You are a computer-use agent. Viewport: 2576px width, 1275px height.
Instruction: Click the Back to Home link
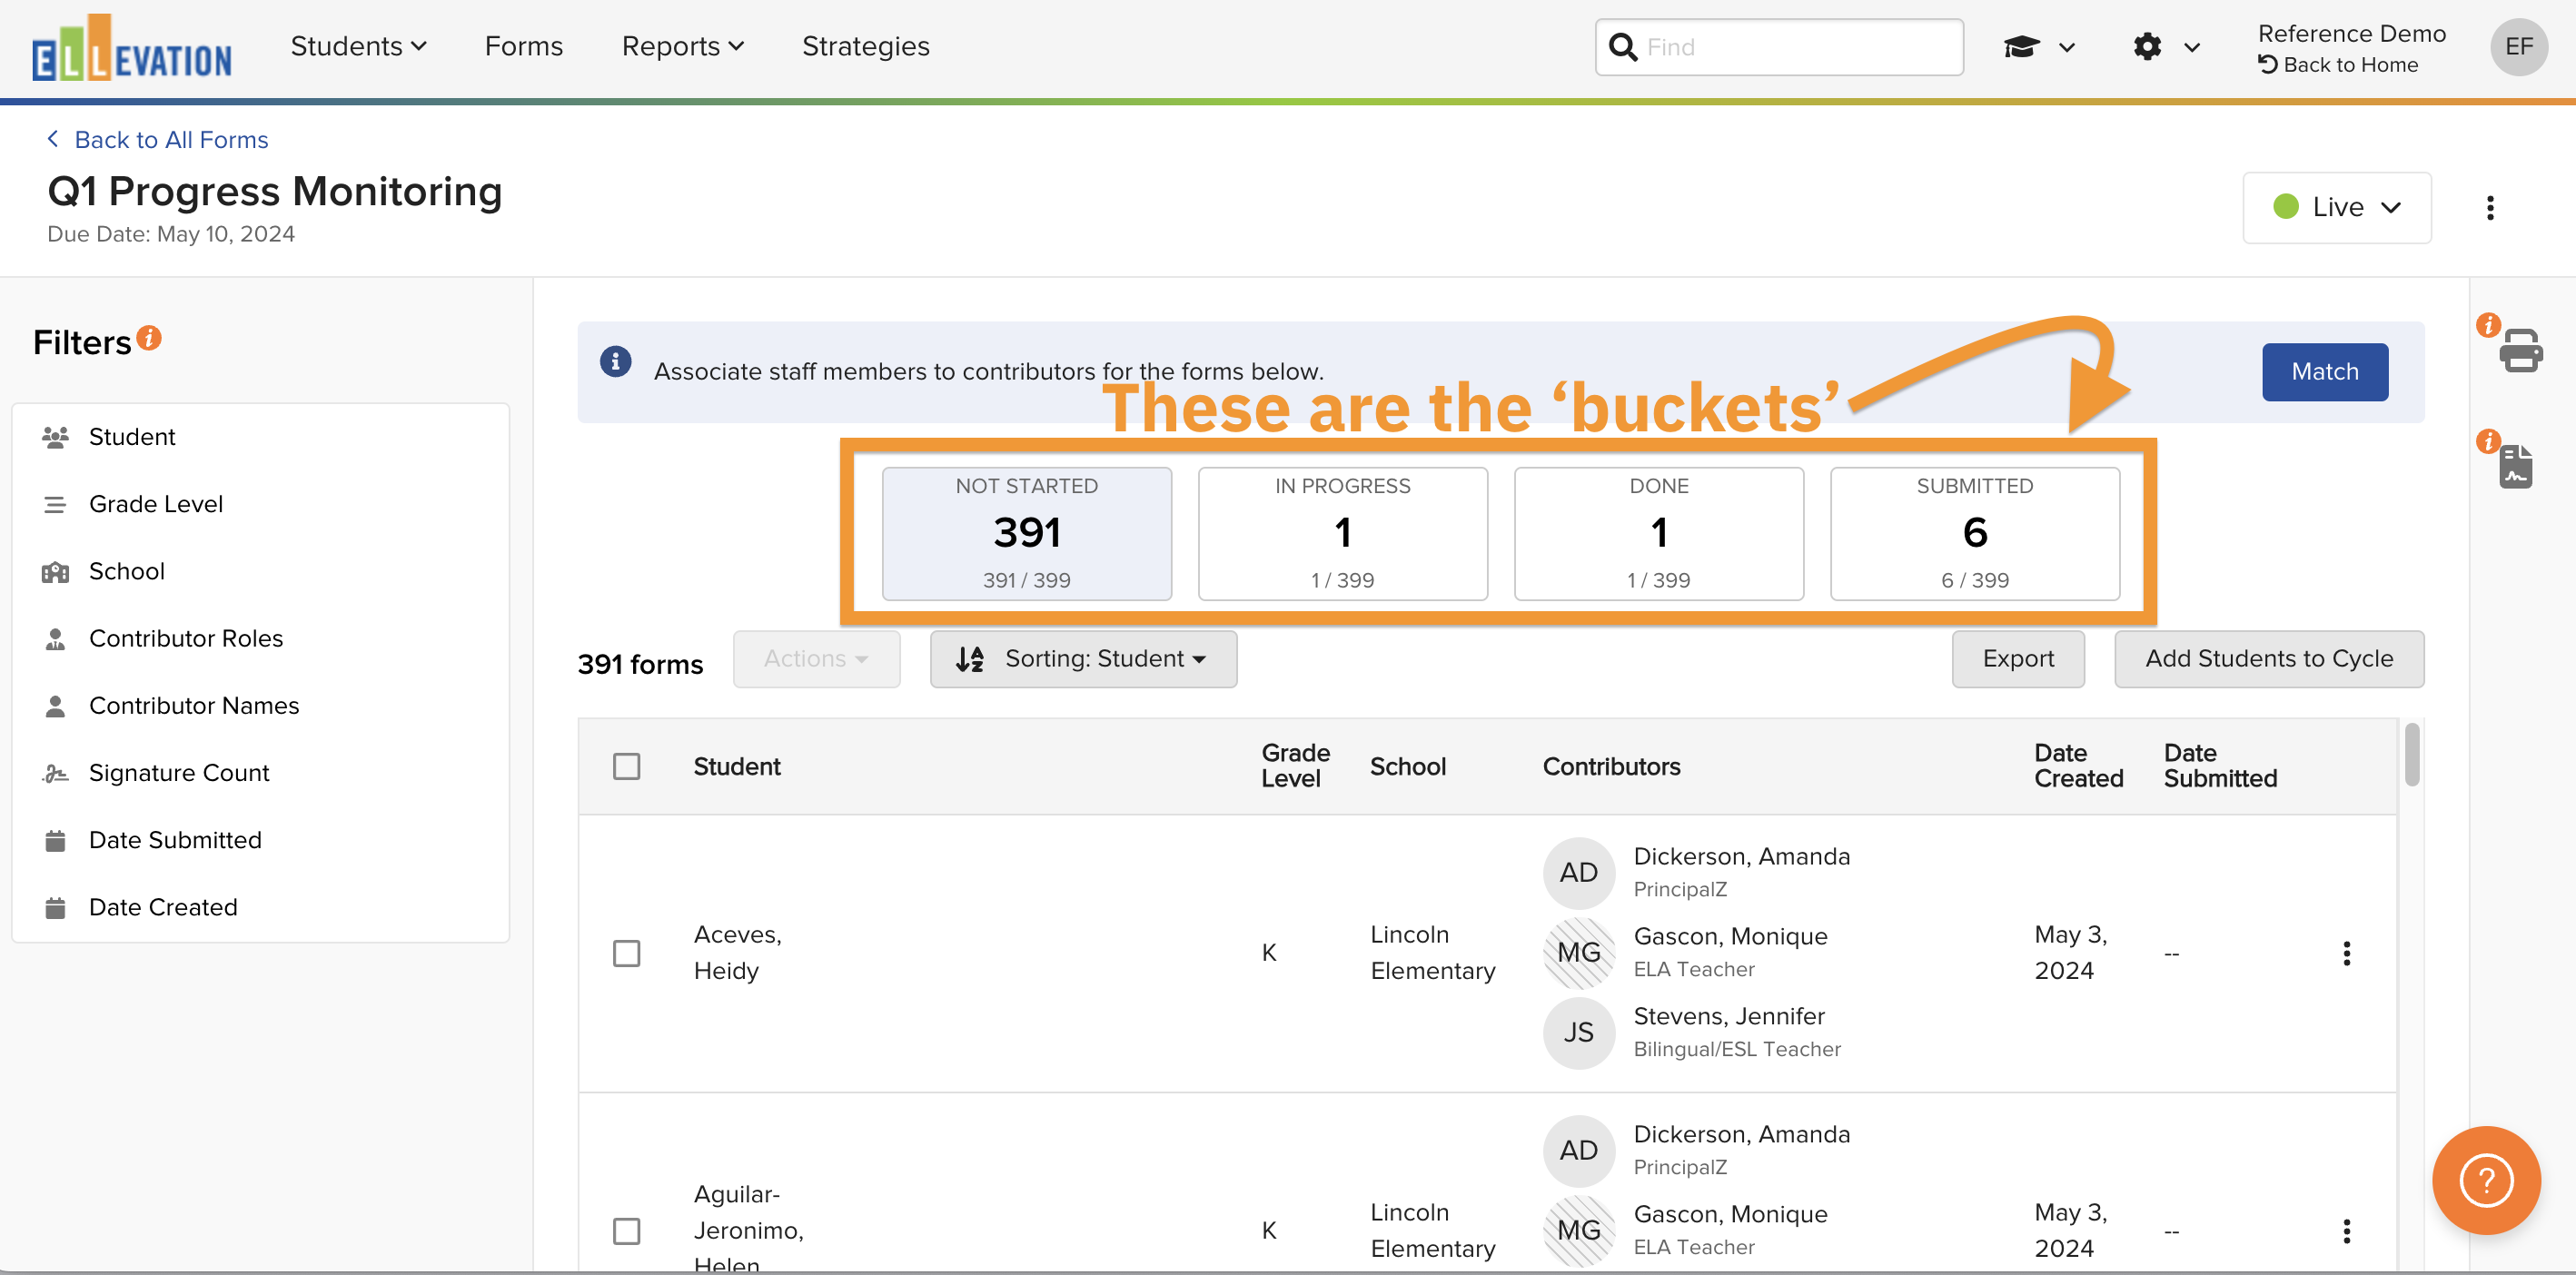(x=2337, y=65)
